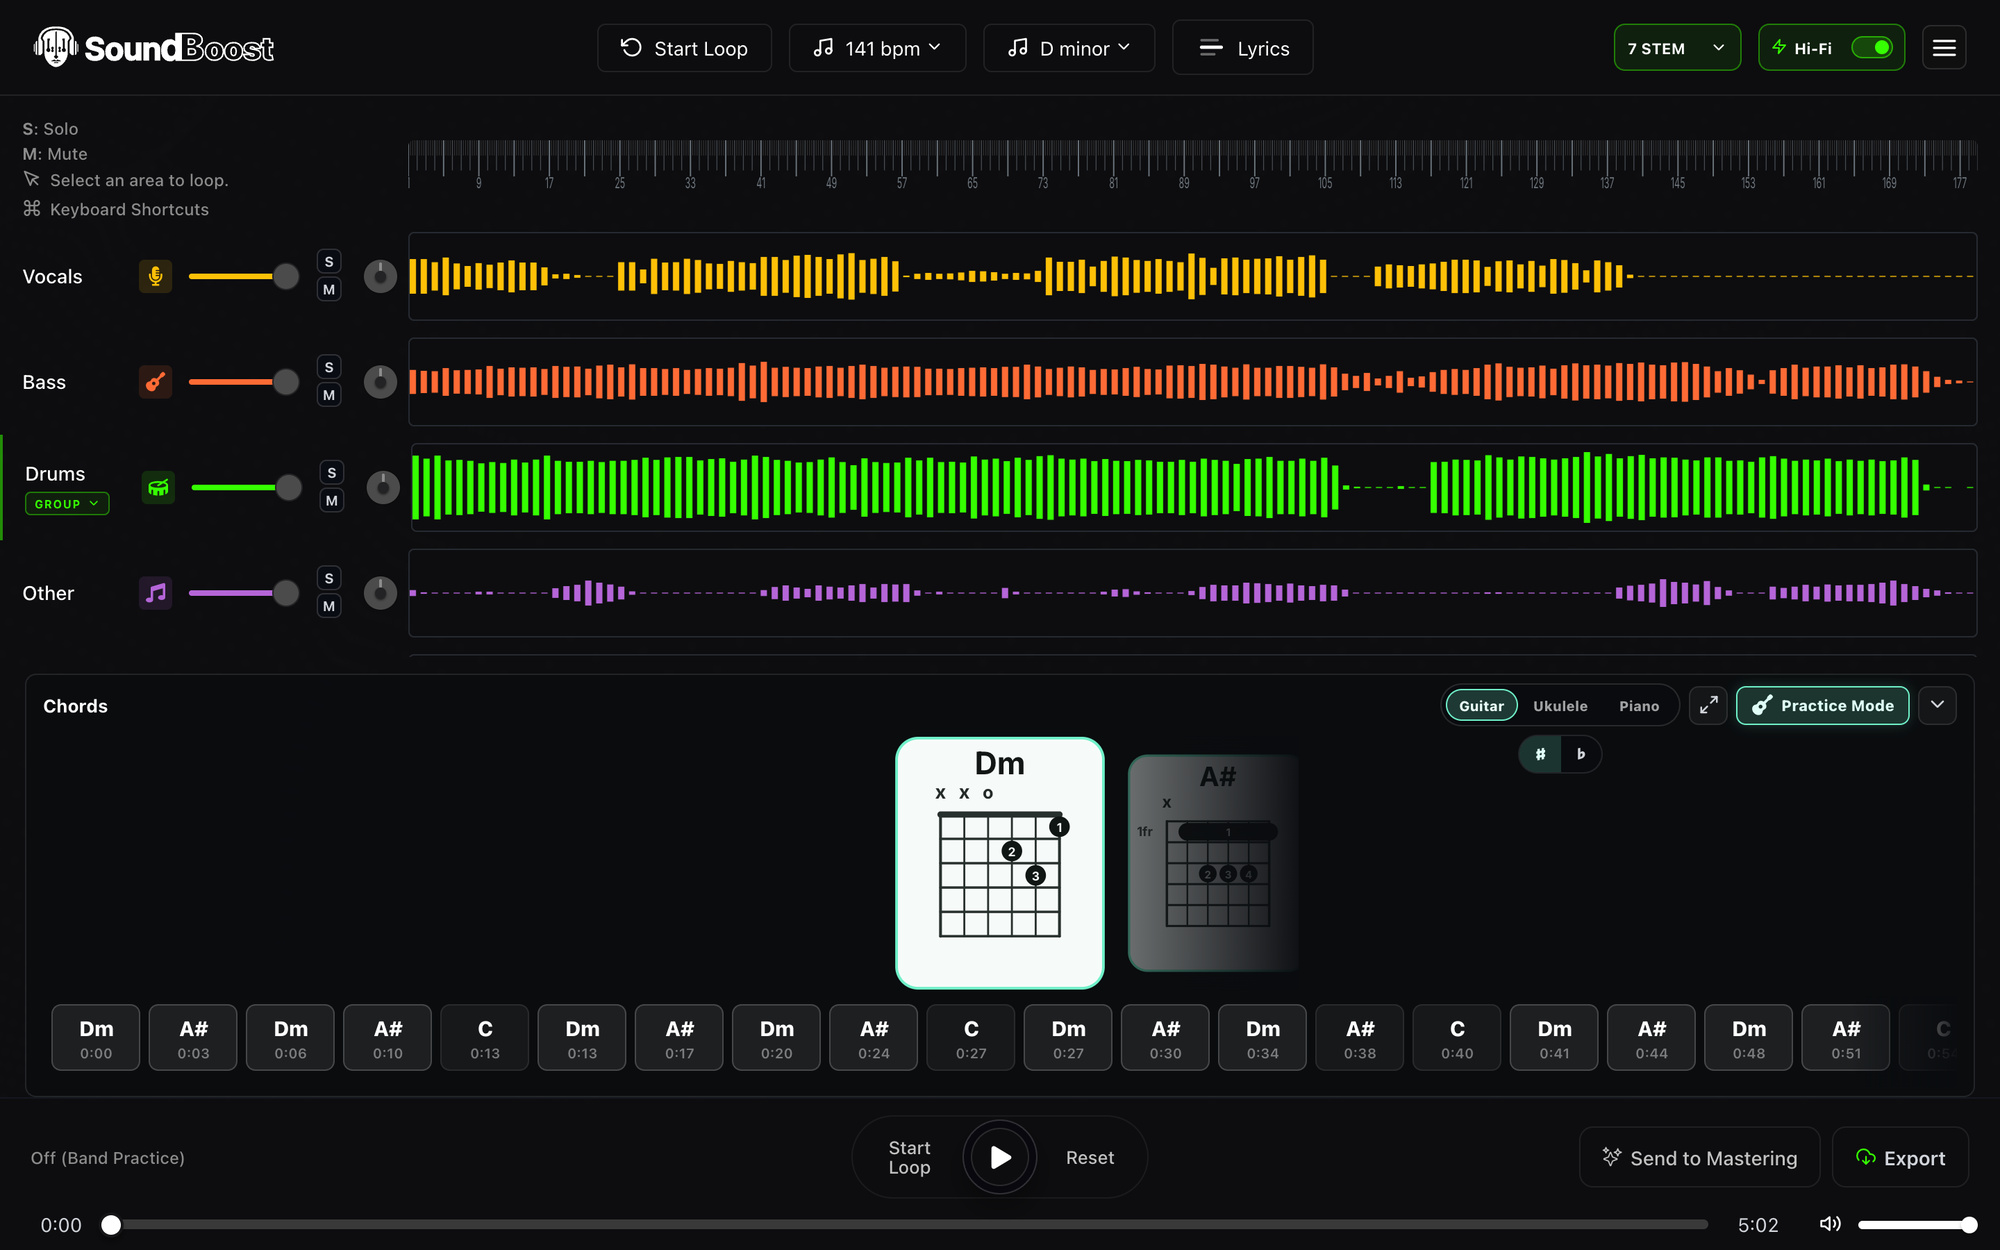This screenshot has height=1250, width=2000.
Task: Expand chords panel to fullscreen
Action: pos(1708,705)
